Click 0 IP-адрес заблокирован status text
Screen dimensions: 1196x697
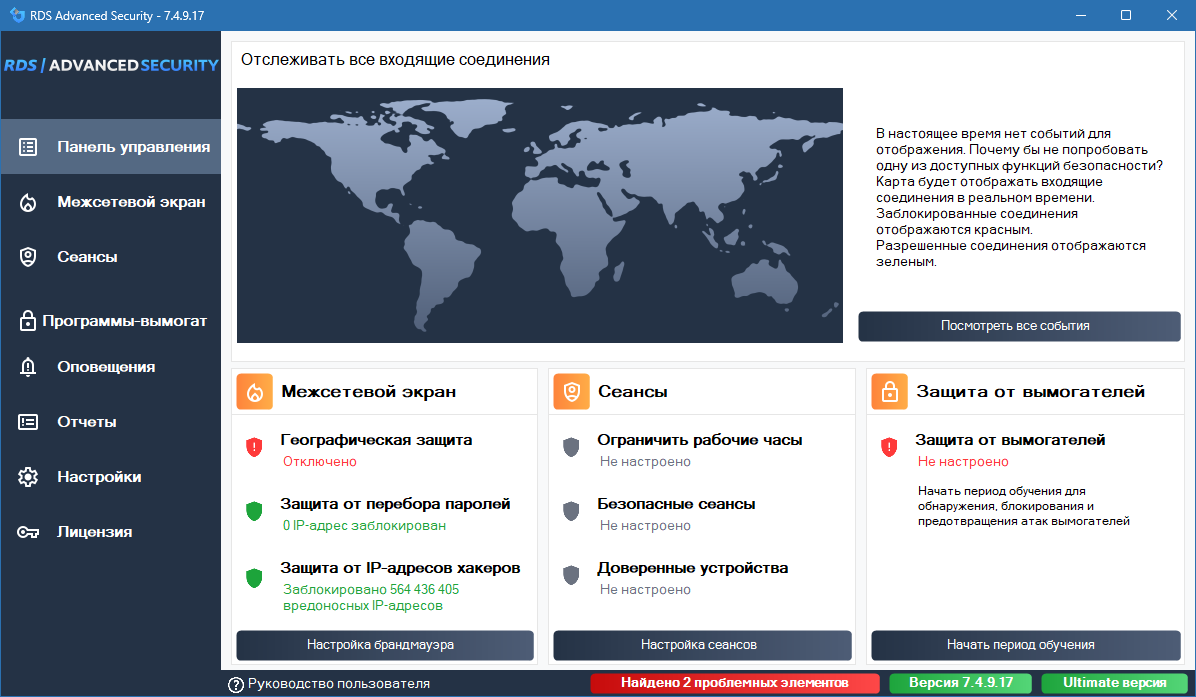pyautogui.click(x=364, y=525)
